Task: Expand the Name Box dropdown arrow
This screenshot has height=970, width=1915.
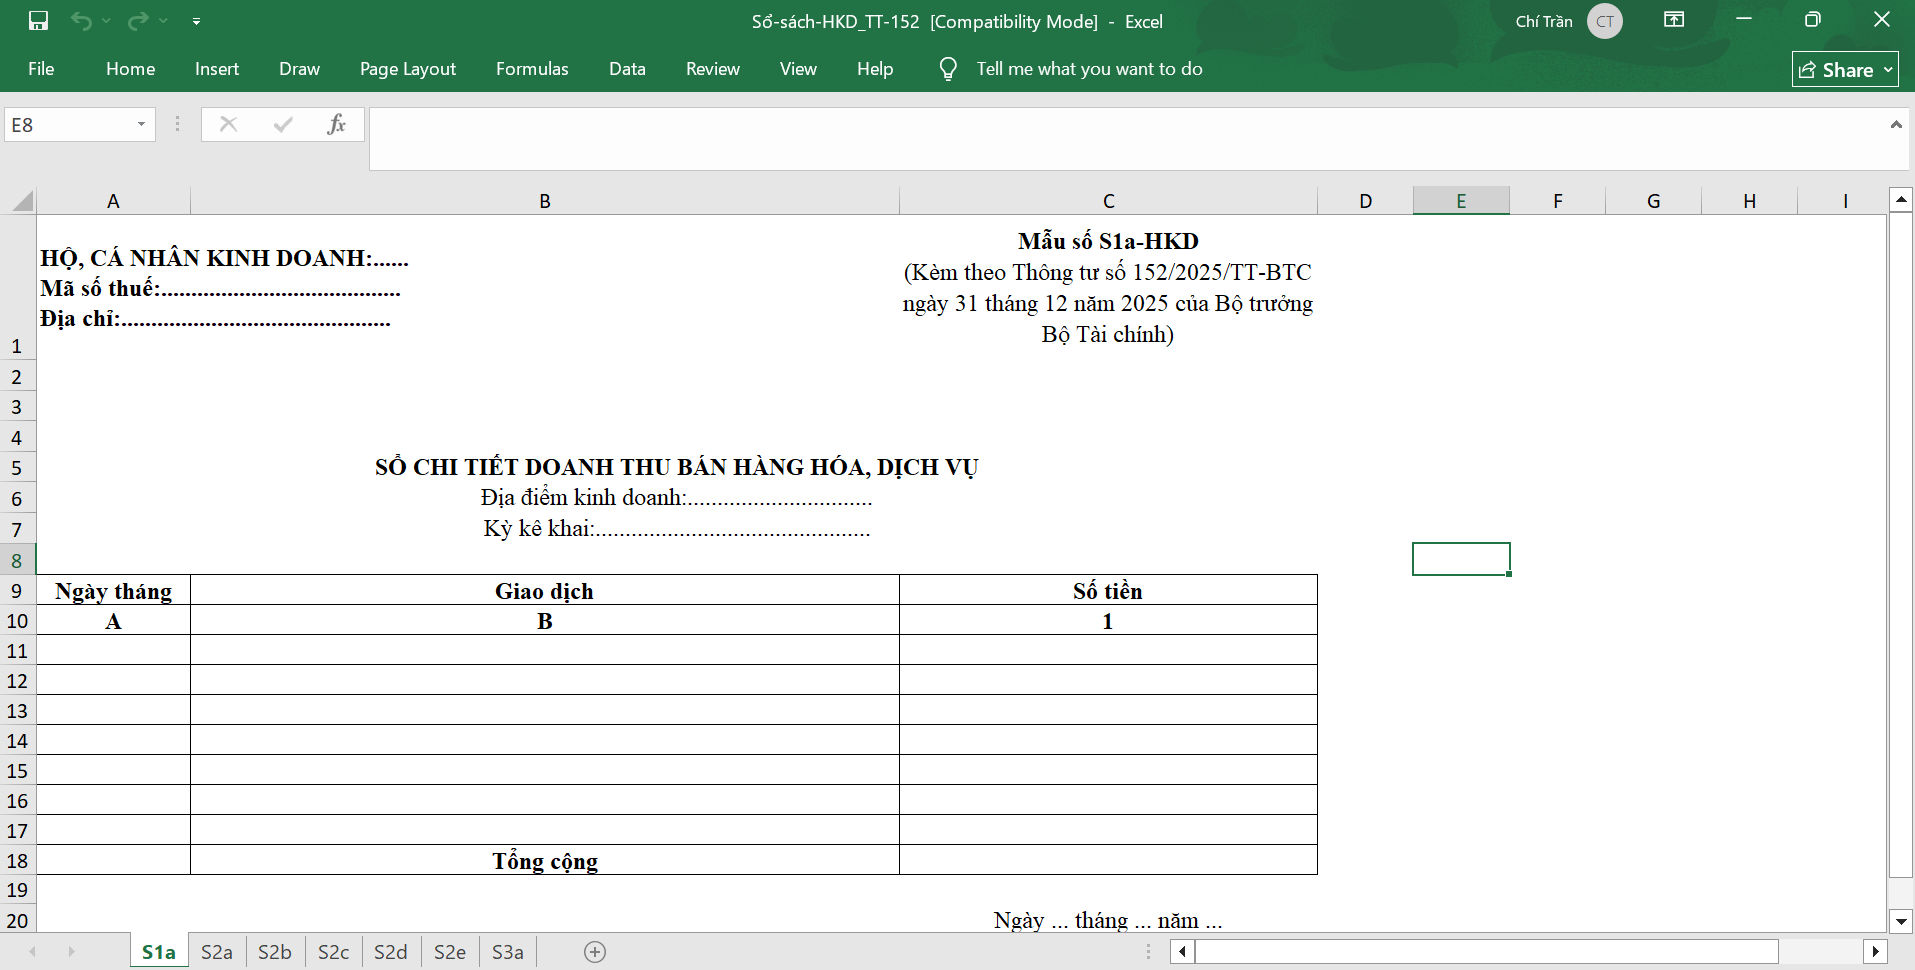Action: [x=141, y=124]
